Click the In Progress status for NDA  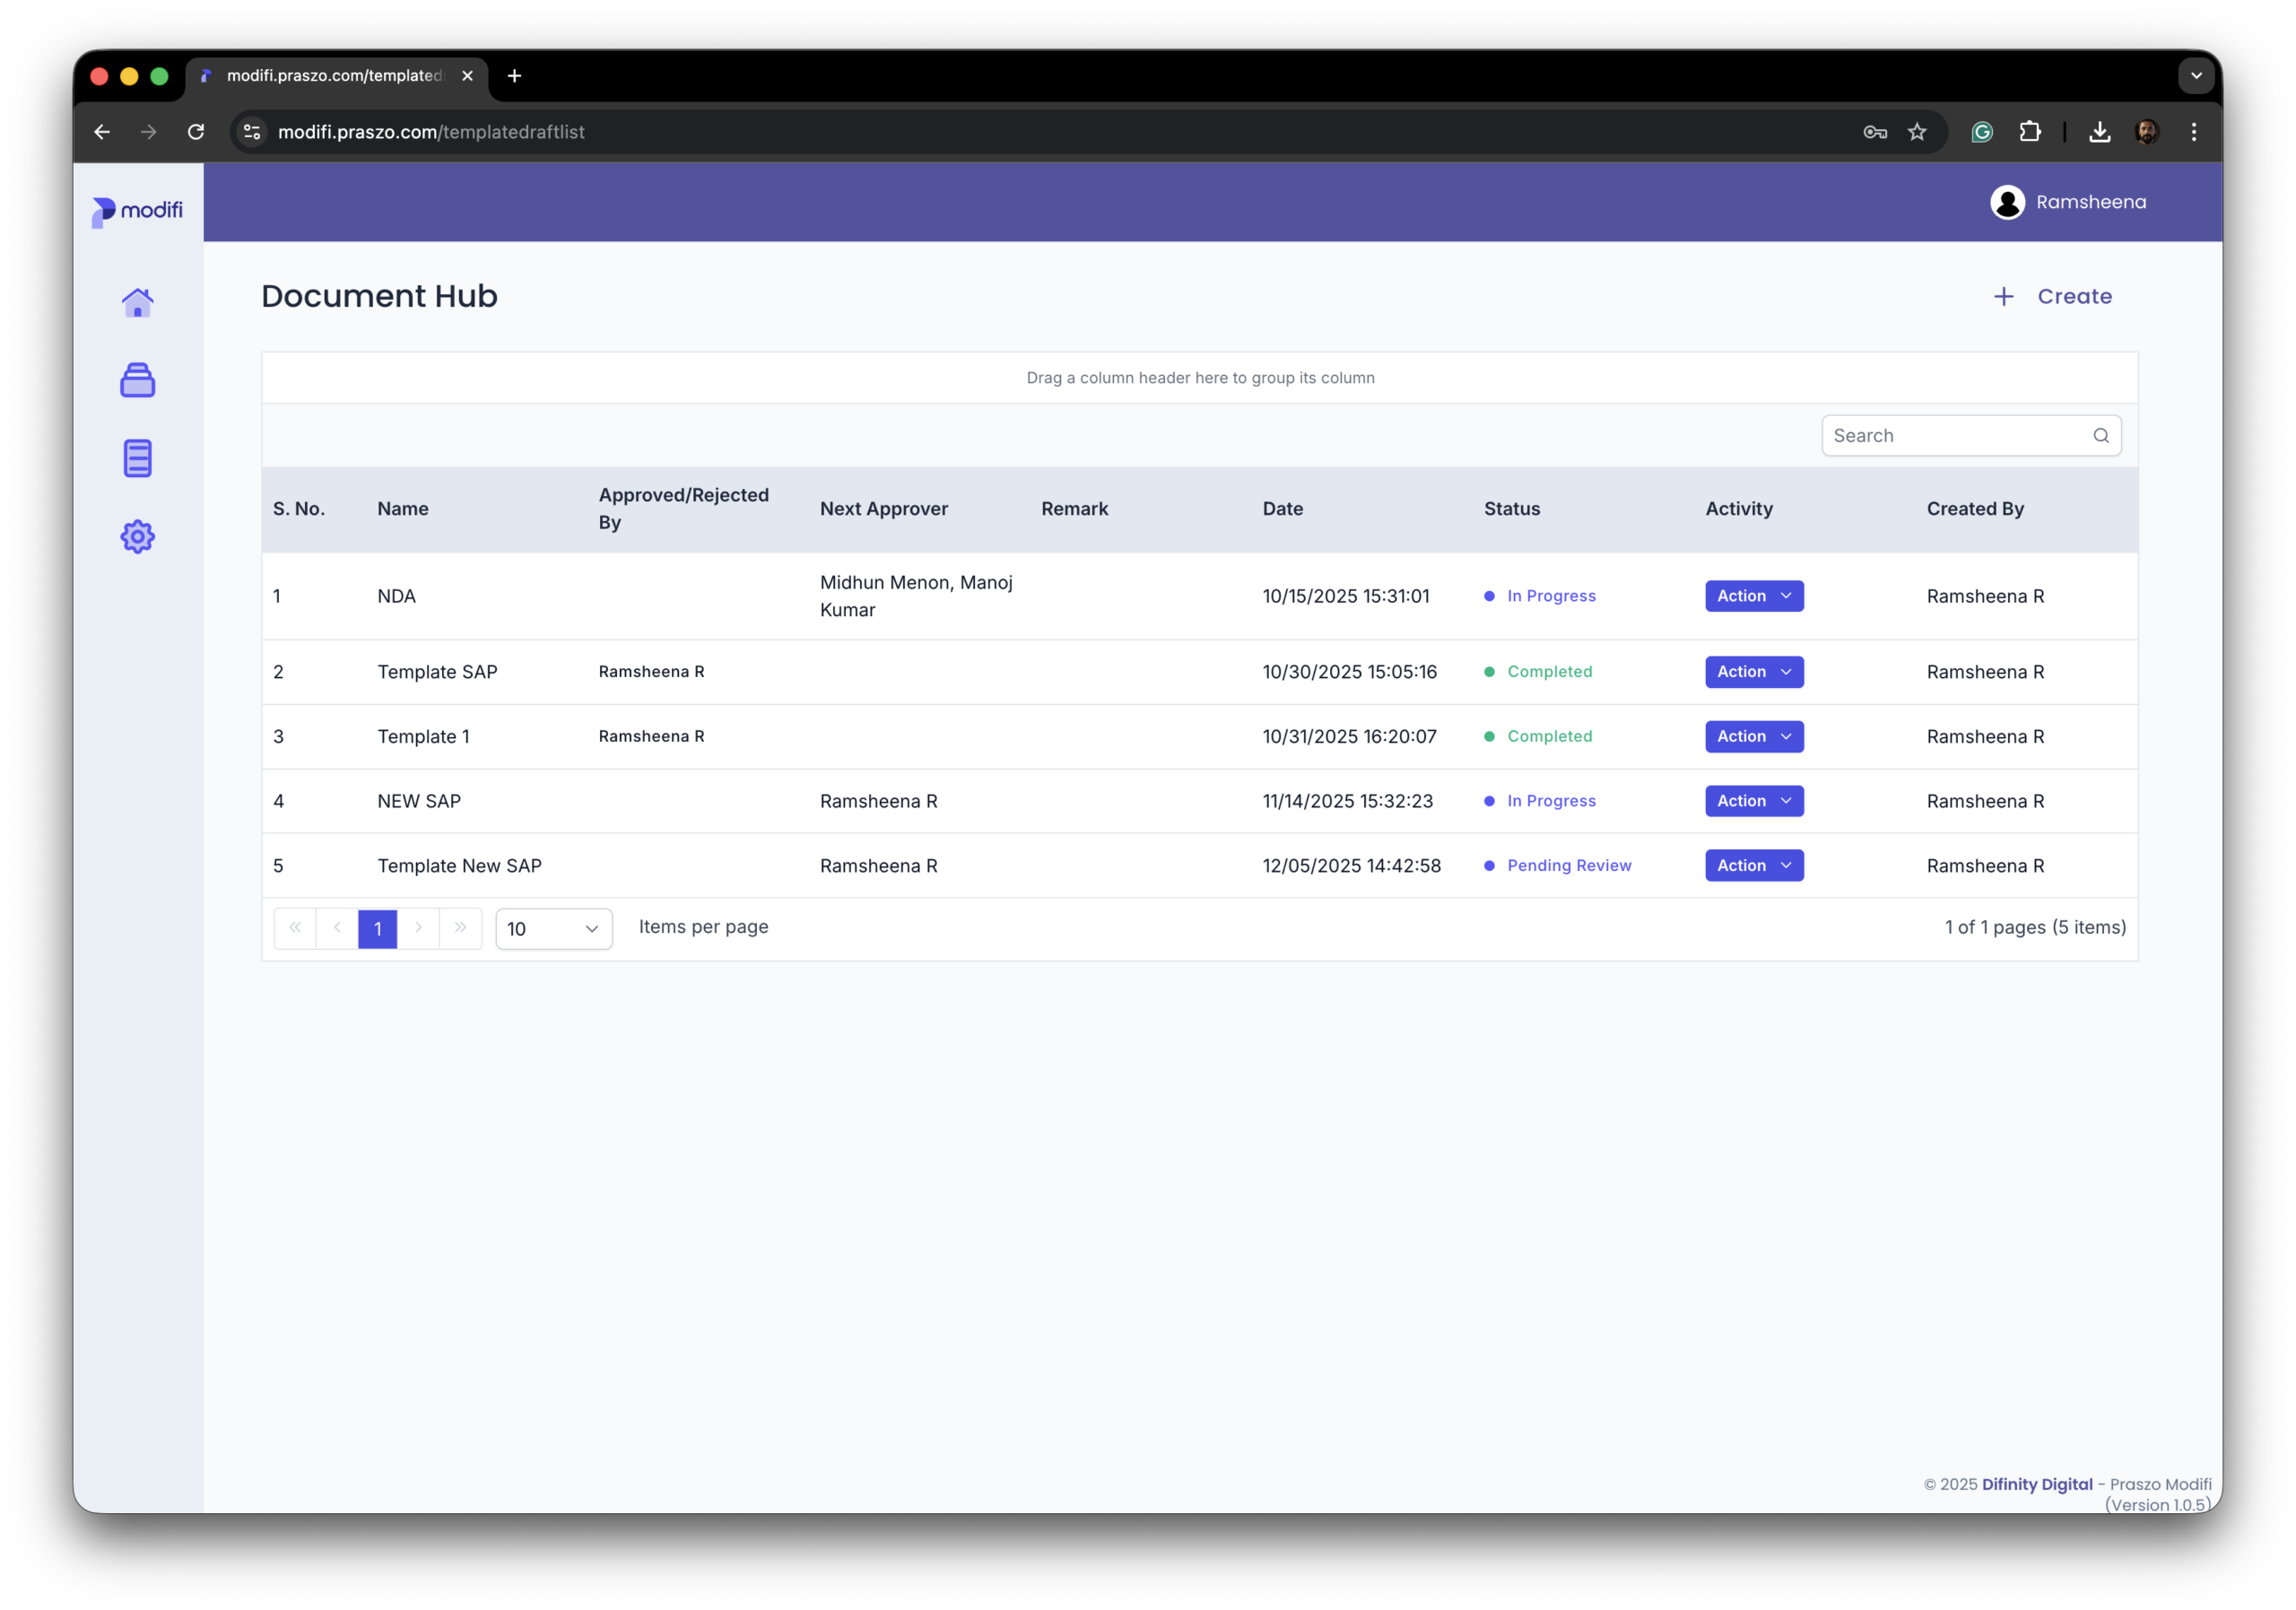tap(1551, 596)
